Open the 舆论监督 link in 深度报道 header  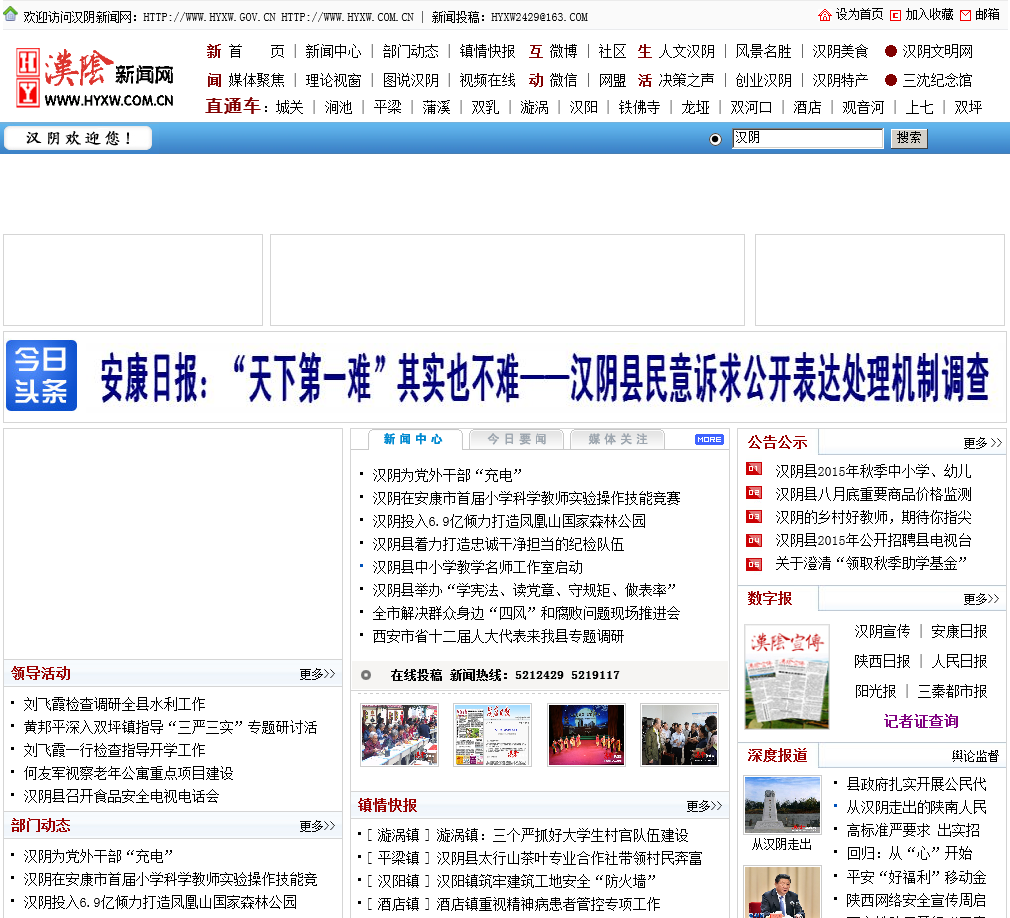[x=975, y=756]
